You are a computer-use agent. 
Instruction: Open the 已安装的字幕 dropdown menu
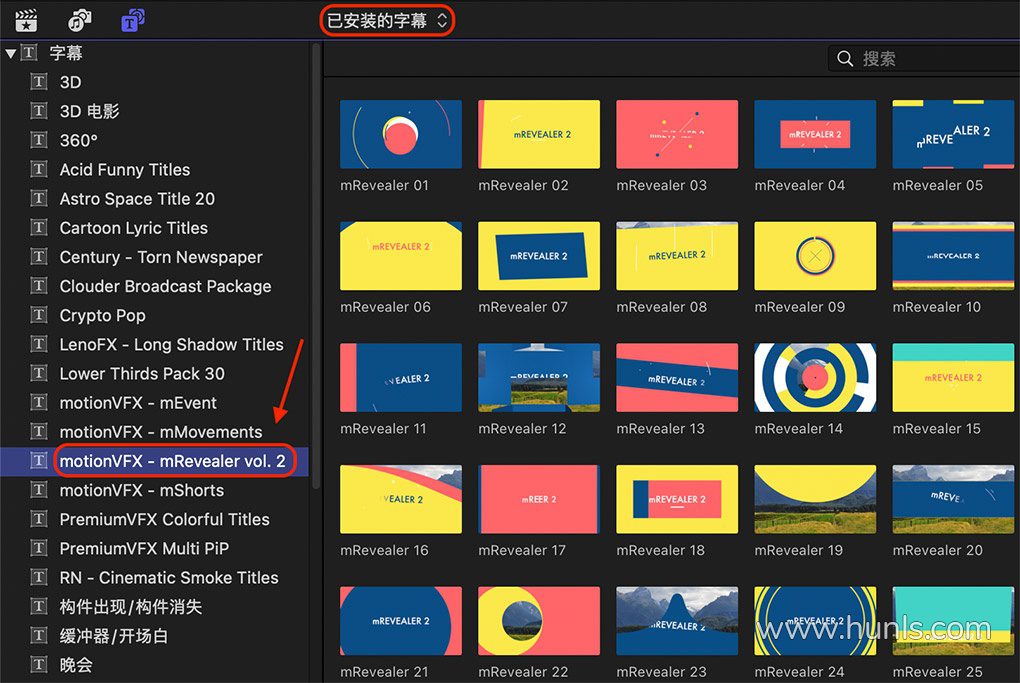point(387,20)
